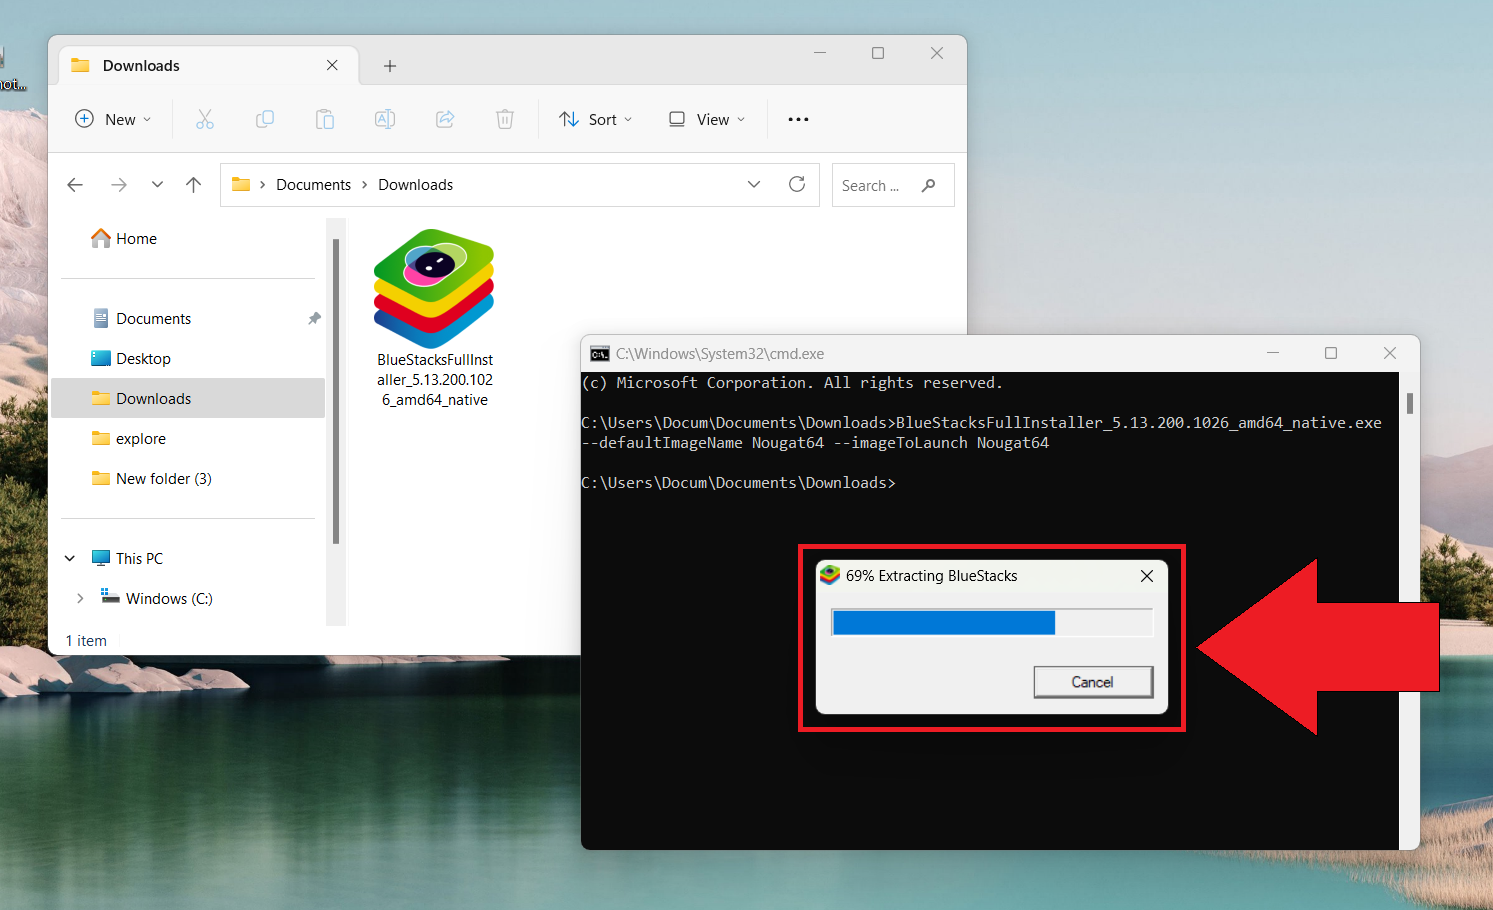Unpin Documents from Quick access
1493x910 pixels.
click(x=314, y=318)
